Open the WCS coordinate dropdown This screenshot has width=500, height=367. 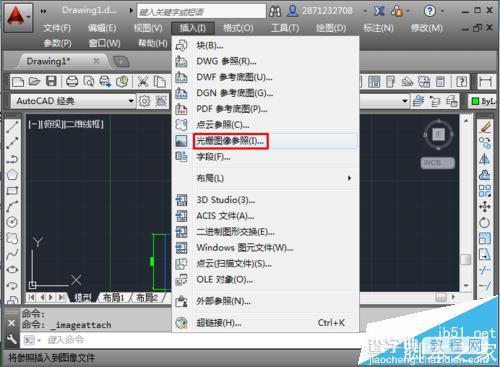click(438, 163)
